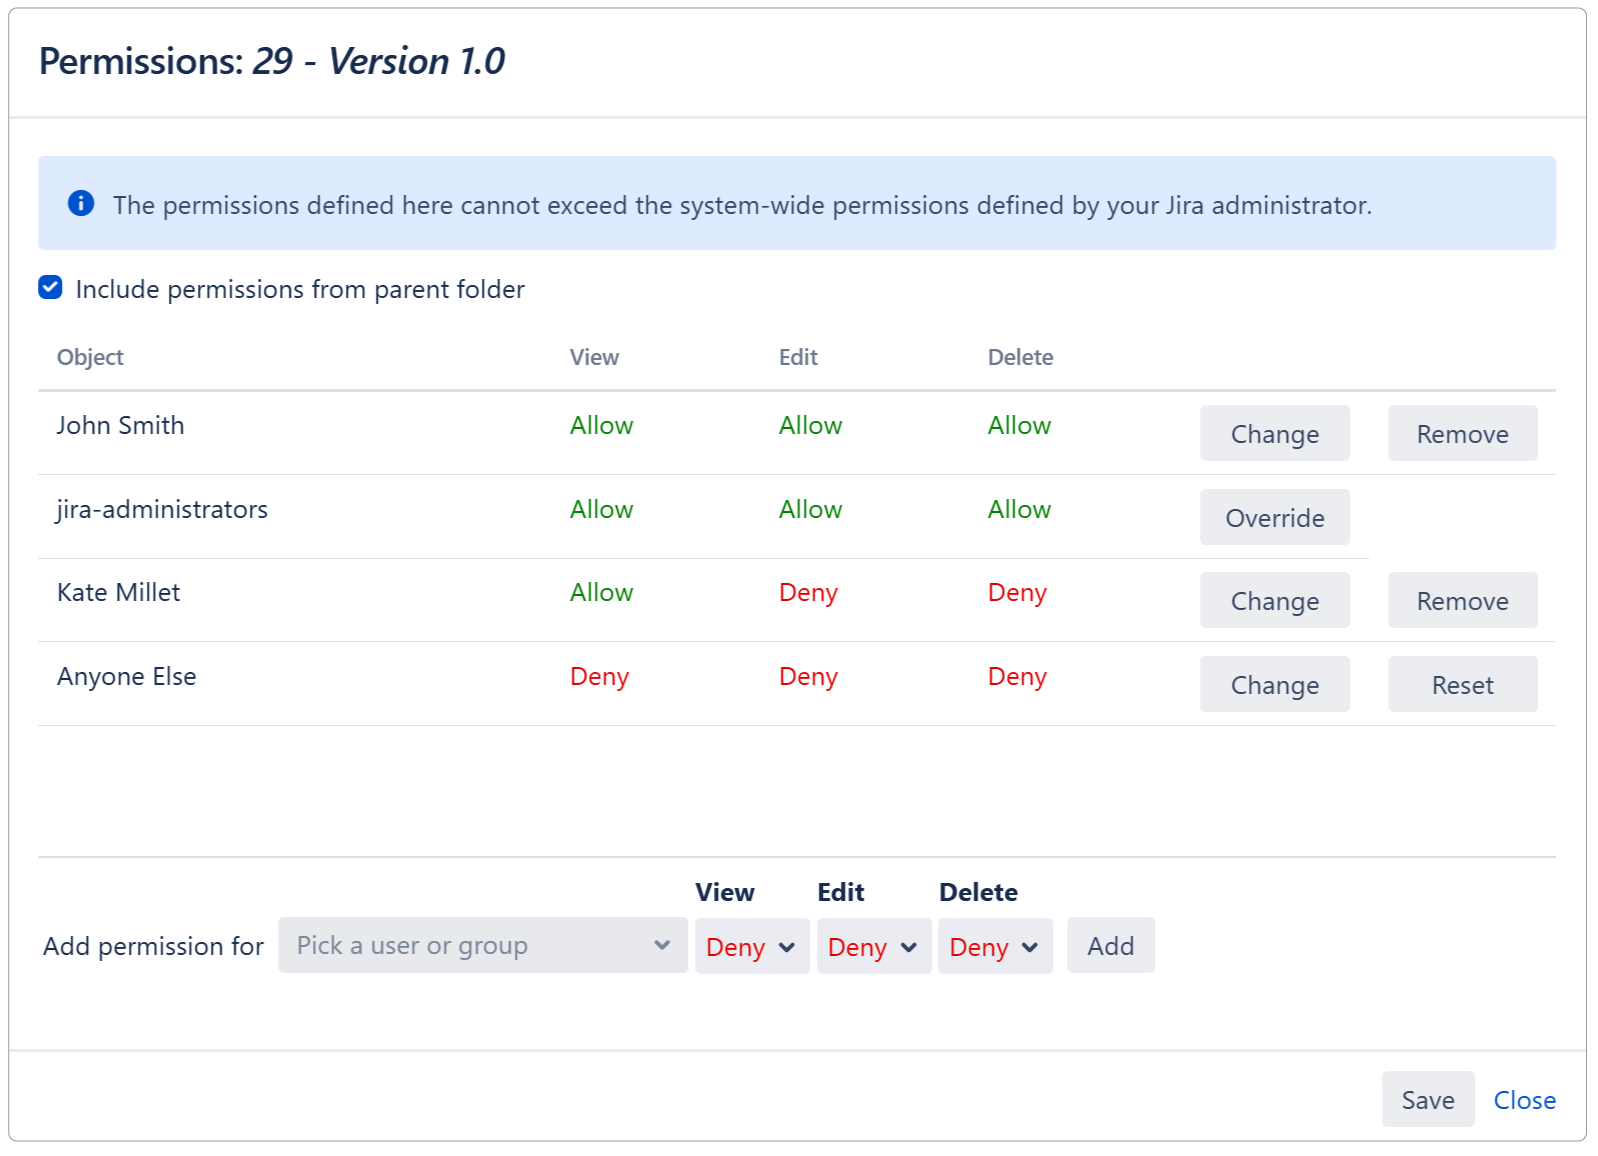1598x1156 pixels.
Task: Remove John Smith's permission entry
Action: [1462, 433]
